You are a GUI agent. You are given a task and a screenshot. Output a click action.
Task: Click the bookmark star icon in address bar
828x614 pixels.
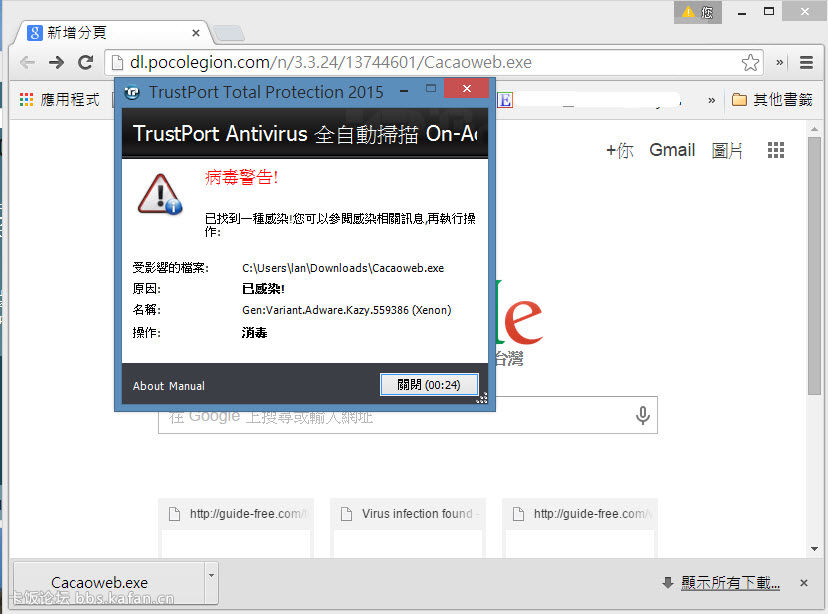point(750,63)
